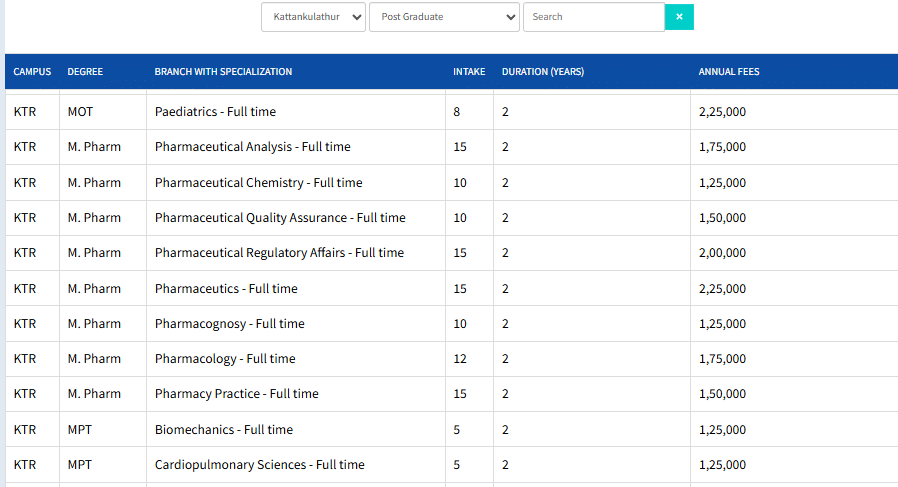Click Cardiopulmonary Sciences - Full time
The height and width of the screenshot is (487, 898).
click(x=259, y=465)
